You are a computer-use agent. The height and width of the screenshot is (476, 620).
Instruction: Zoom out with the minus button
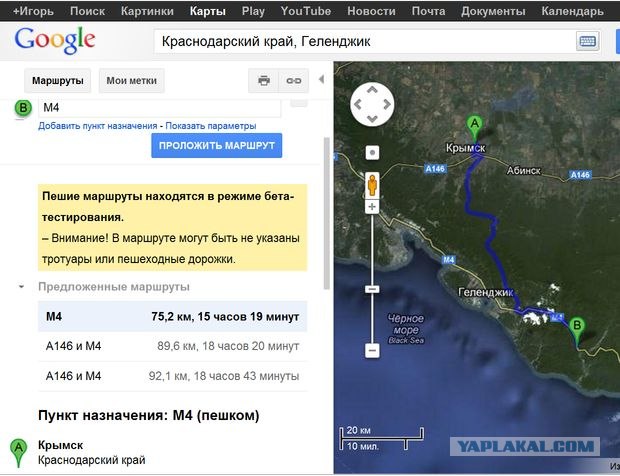pyautogui.click(x=372, y=350)
